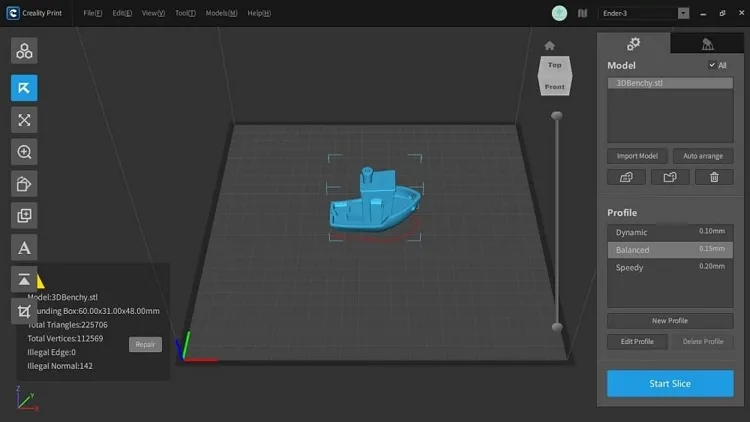Viewport: 750px width, 422px height.
Task: Click the lay flat tool icon
Action: pos(24,279)
